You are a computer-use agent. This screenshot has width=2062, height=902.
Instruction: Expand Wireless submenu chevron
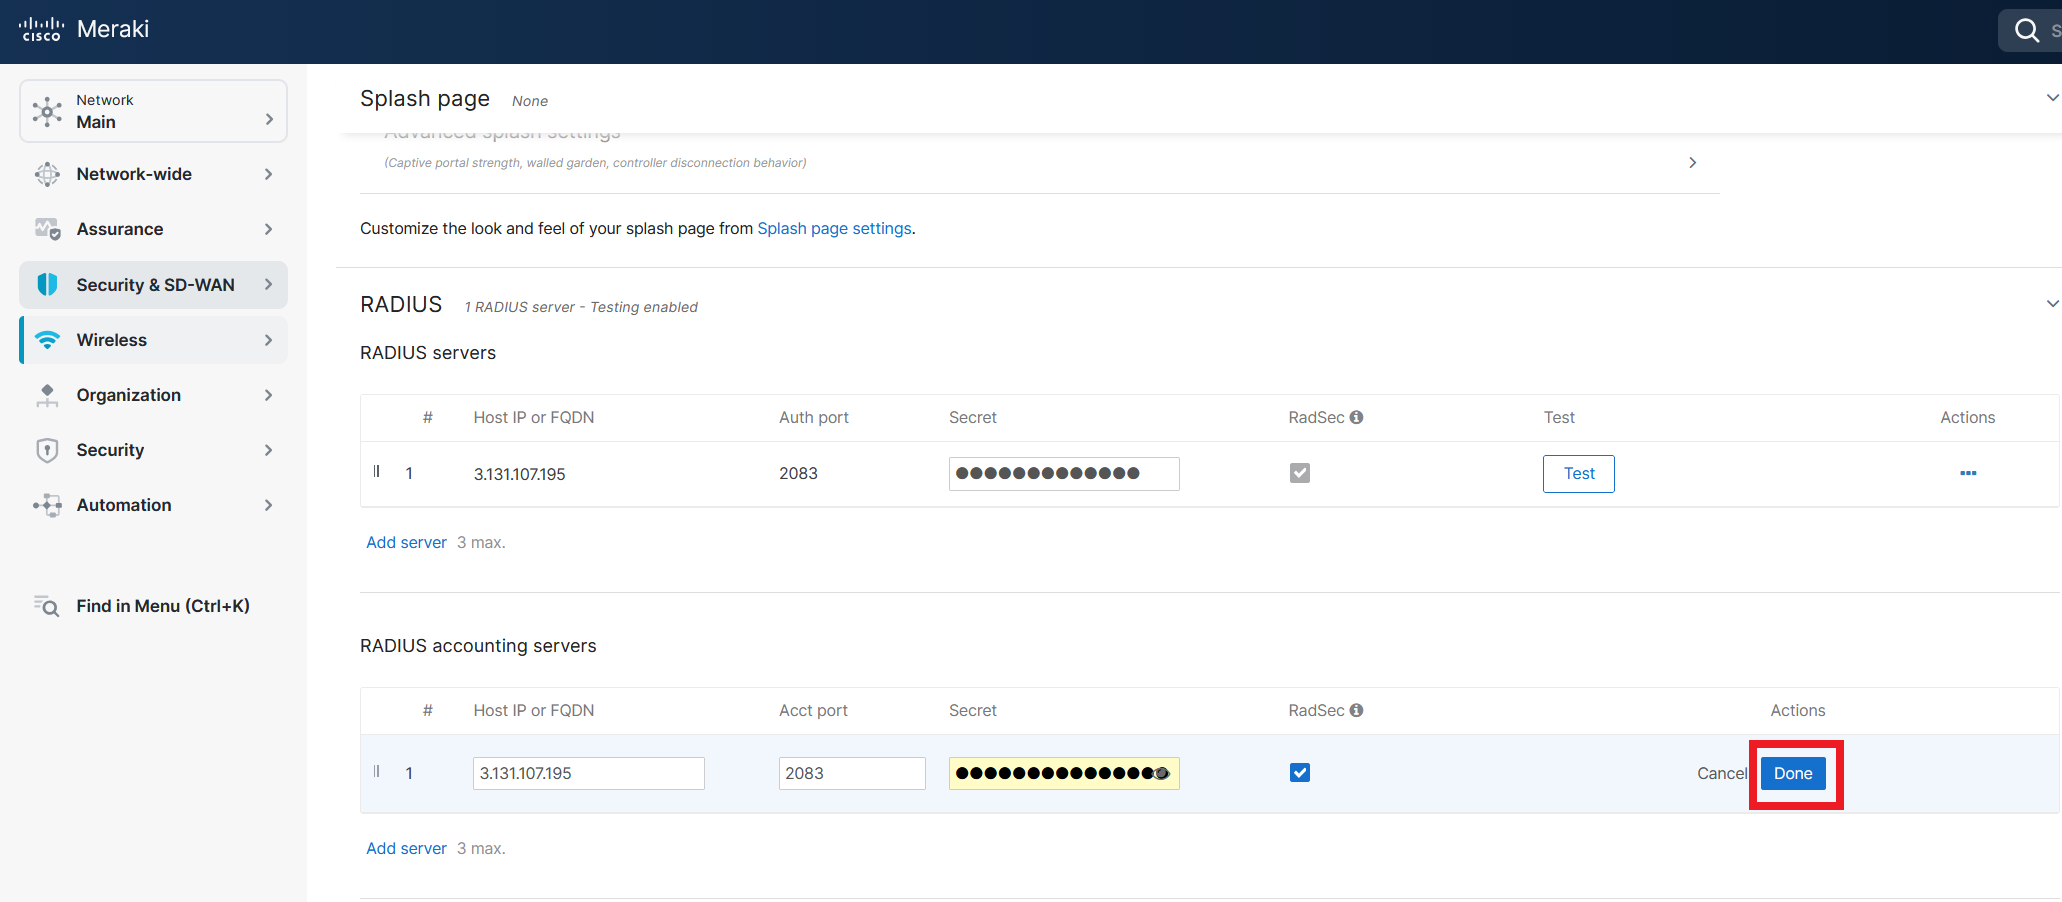[x=268, y=340]
